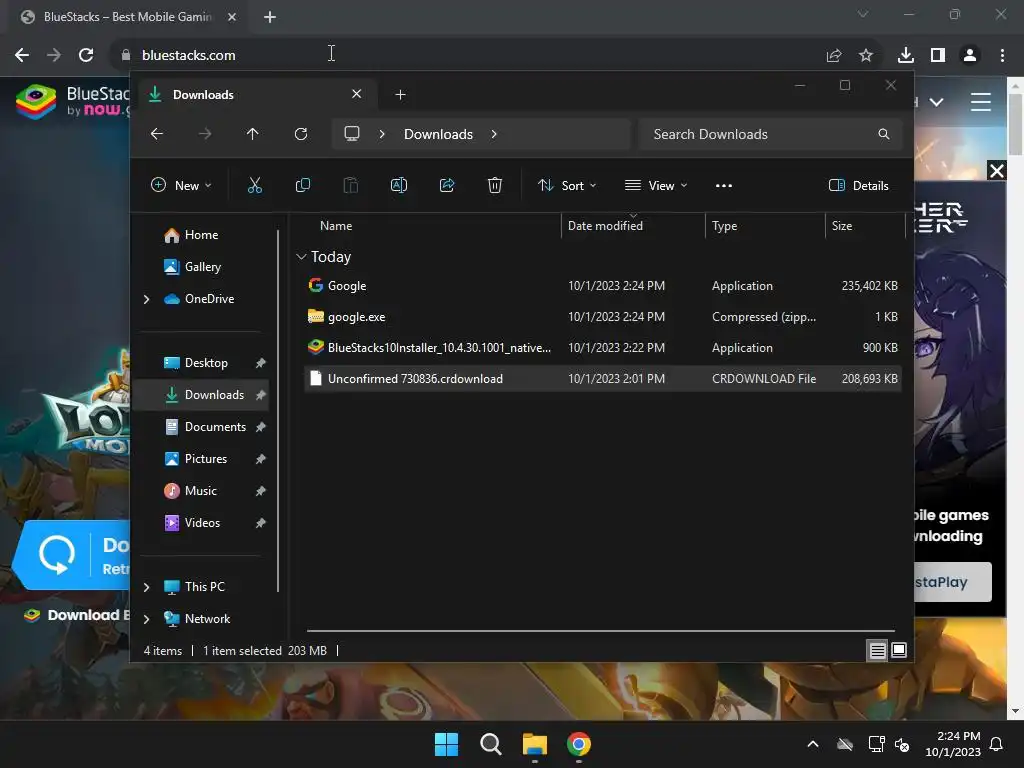
Task: Select the google.exe zipped file
Action: 603,317
